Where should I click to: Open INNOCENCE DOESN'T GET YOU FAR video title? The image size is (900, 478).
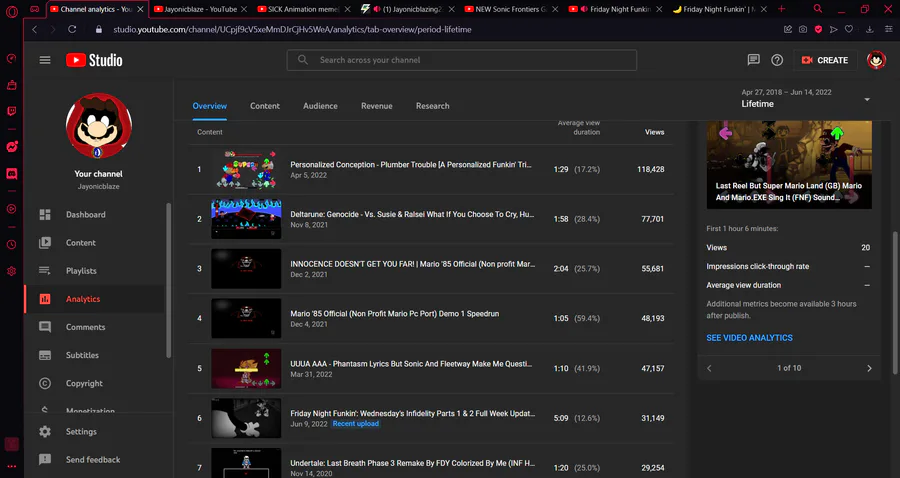[x=413, y=264]
